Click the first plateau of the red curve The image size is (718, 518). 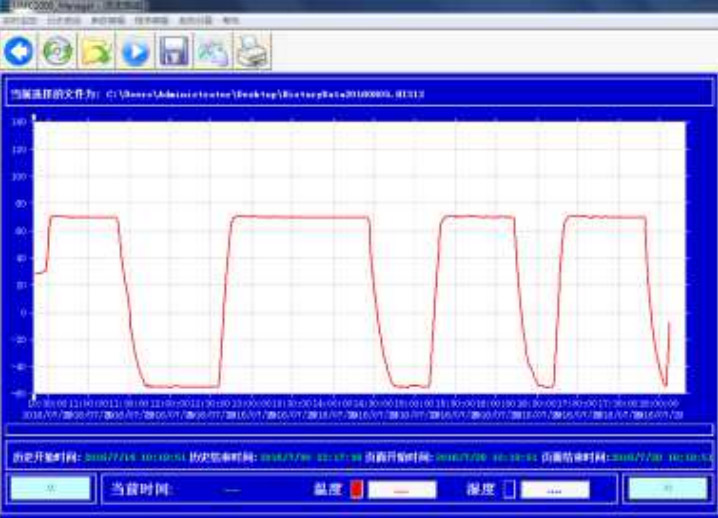tap(85, 217)
